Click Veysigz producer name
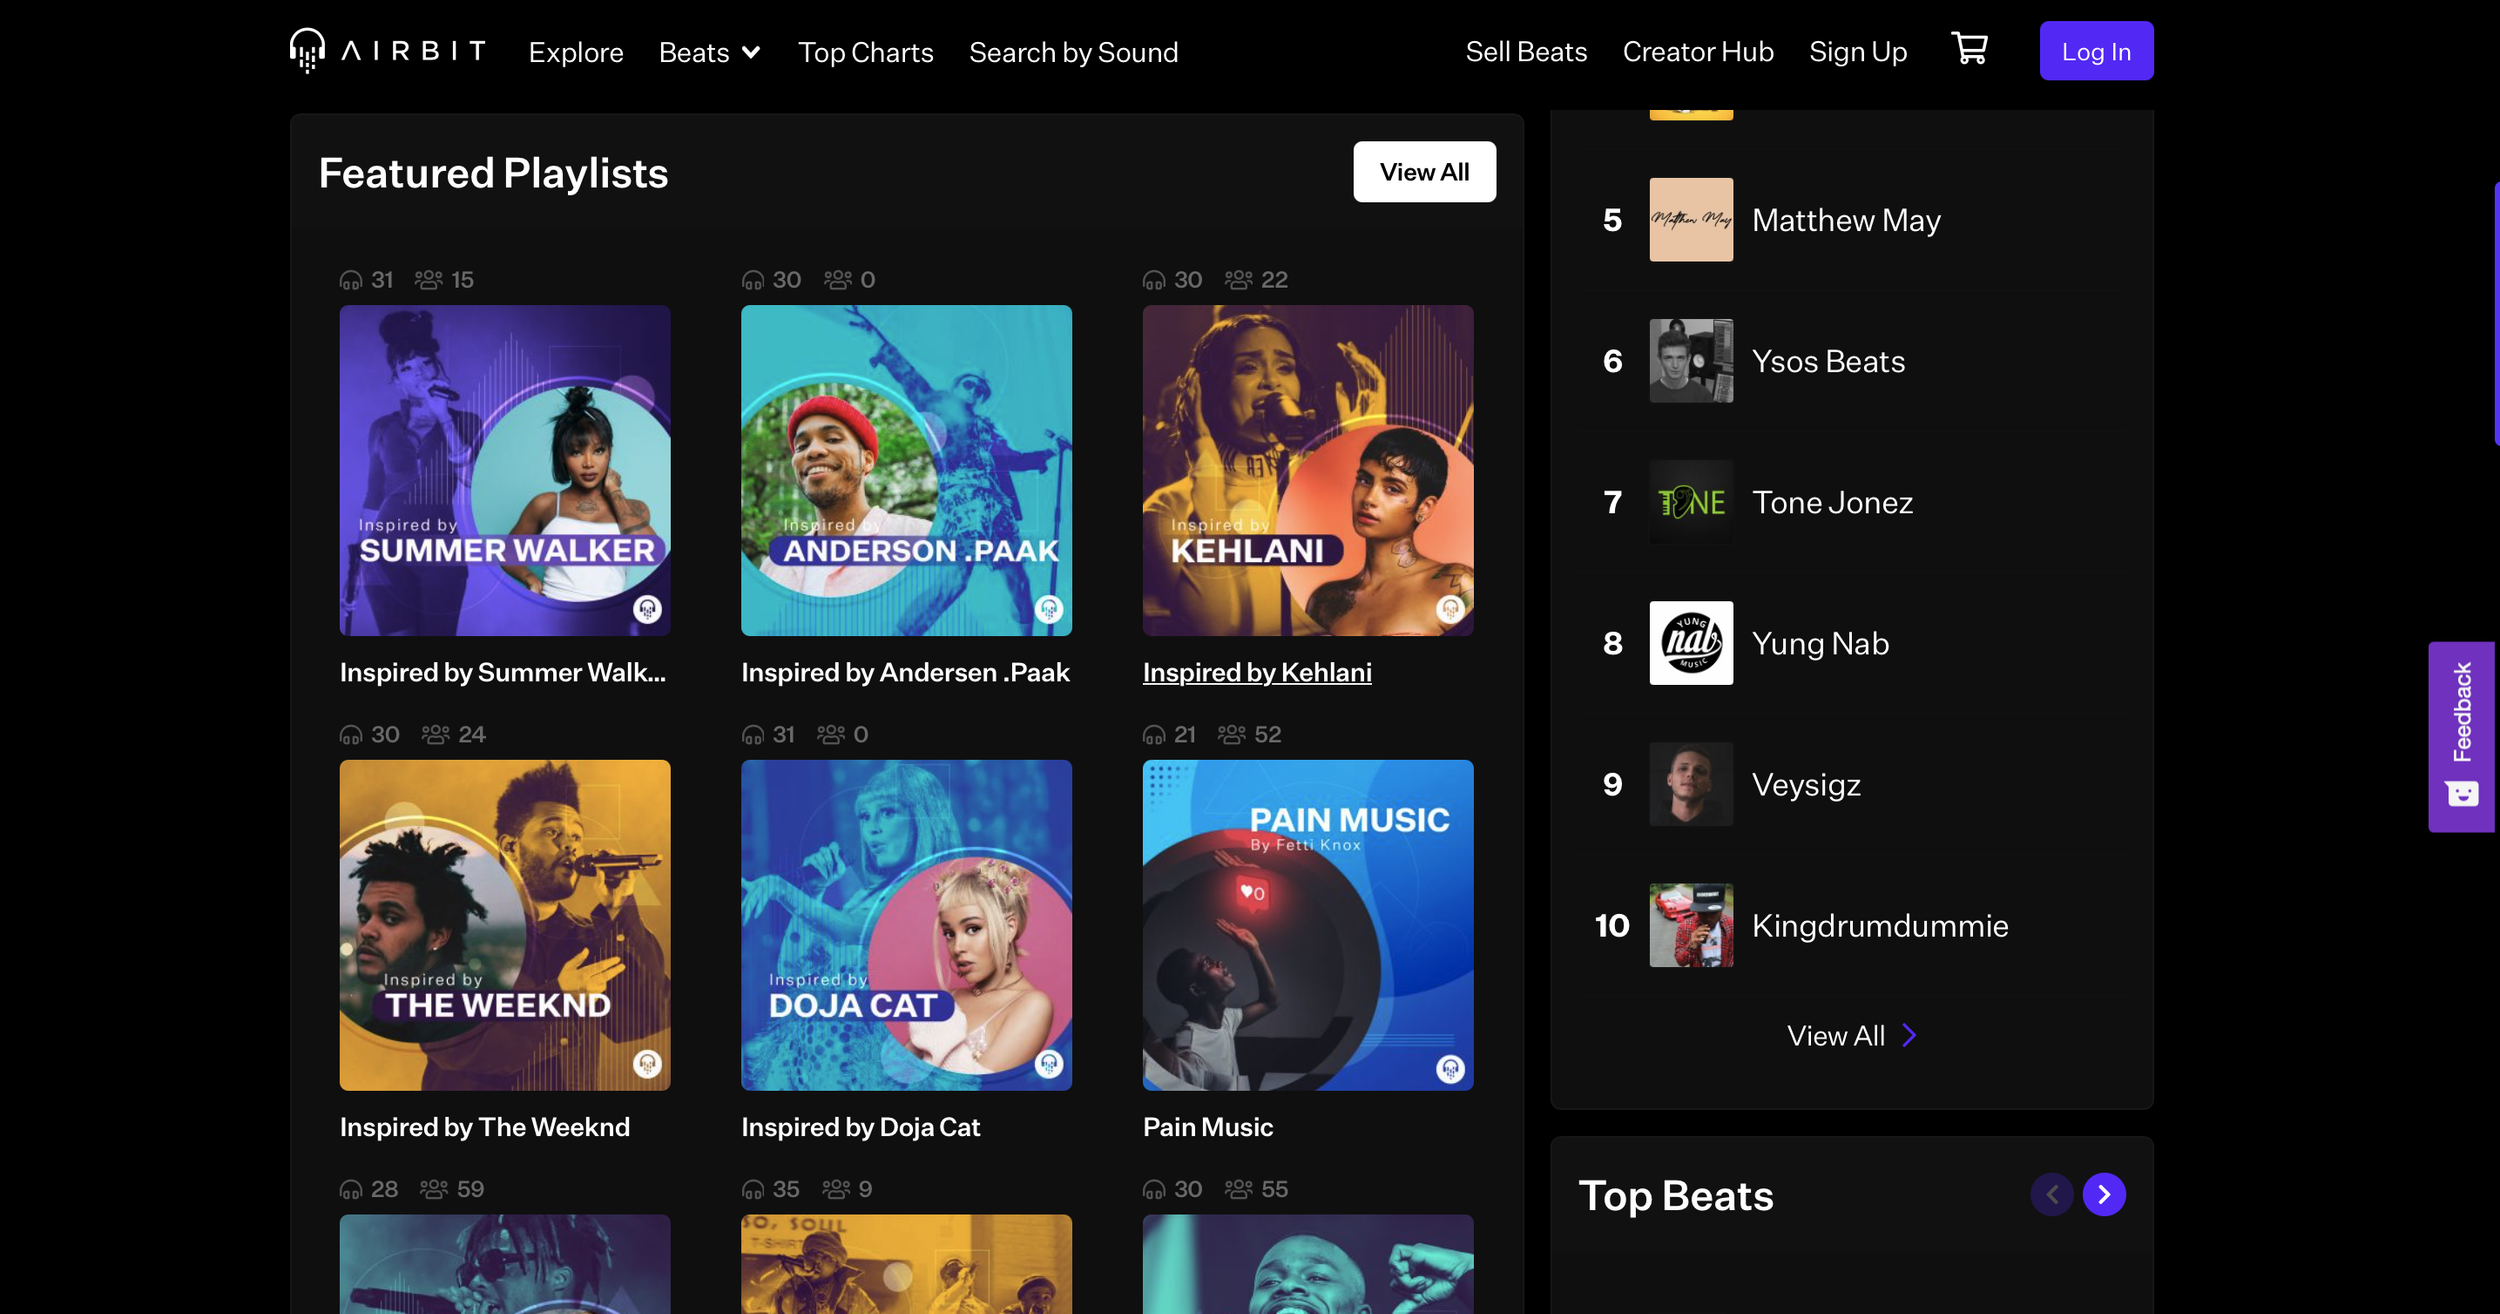Screen dimensions: 2500x1314 pyautogui.click(x=1806, y=784)
